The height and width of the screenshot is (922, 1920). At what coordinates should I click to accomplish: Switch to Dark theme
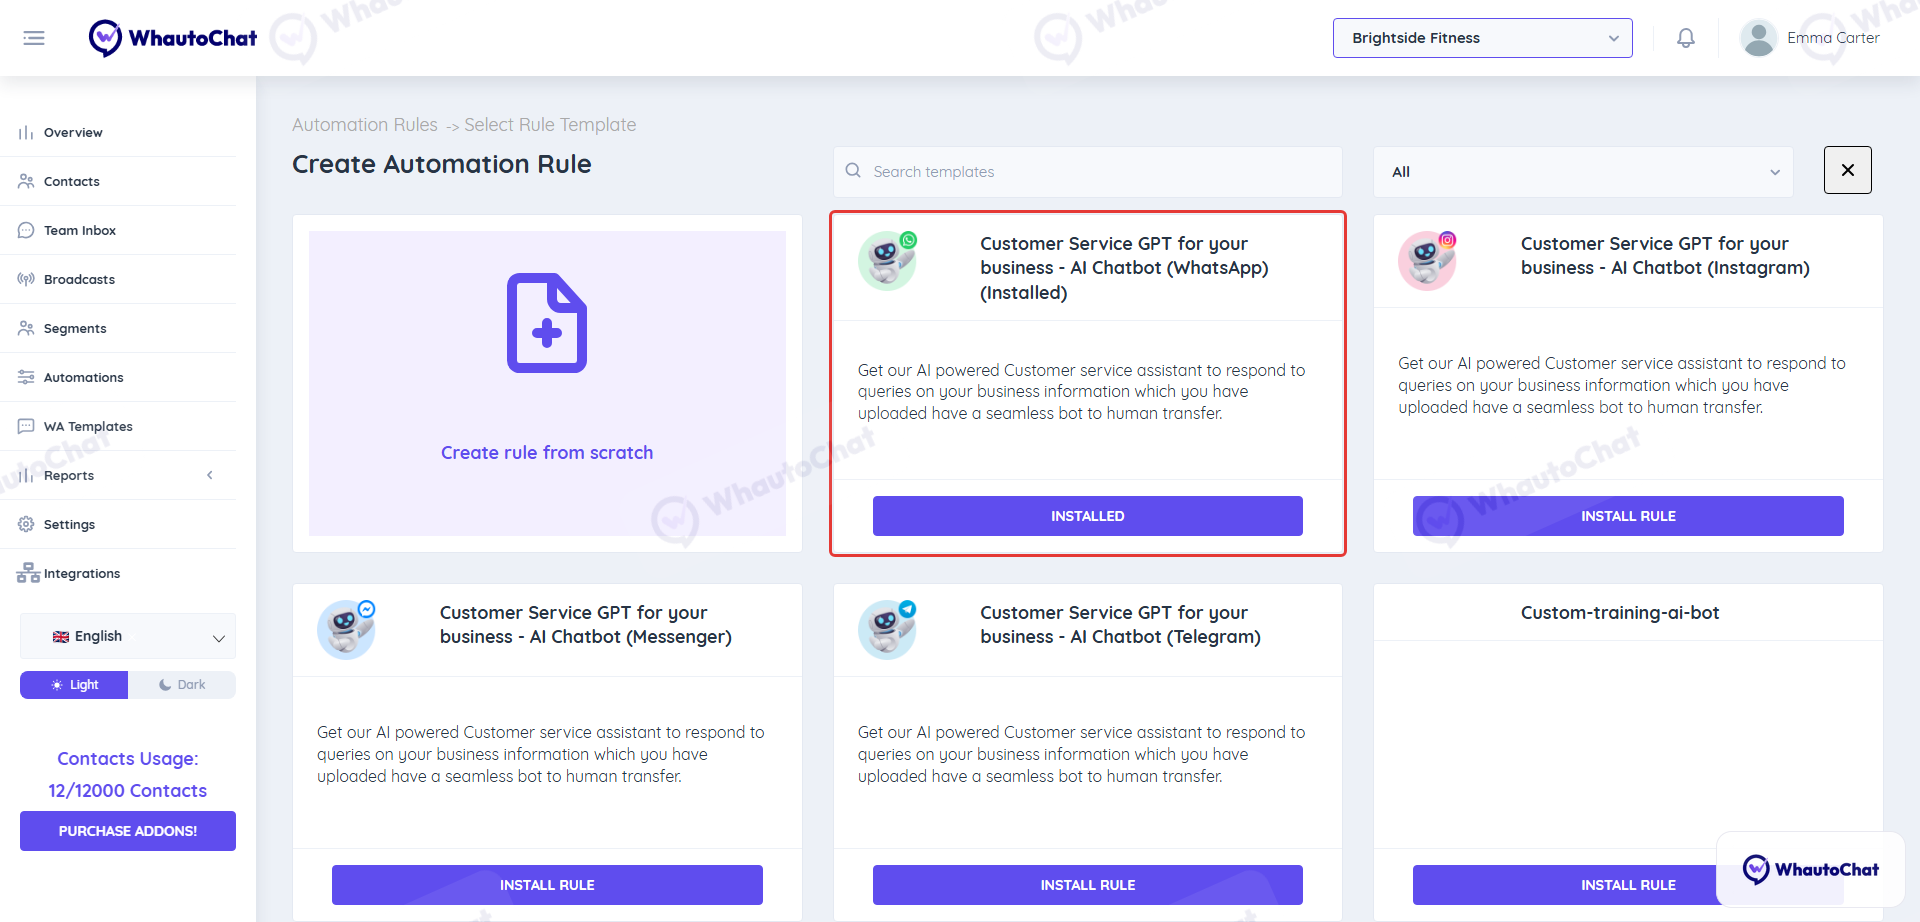182,685
